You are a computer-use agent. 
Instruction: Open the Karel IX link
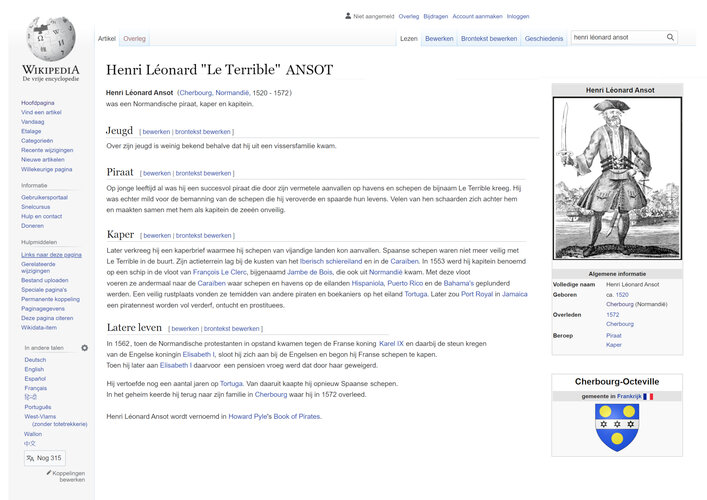click(391, 344)
